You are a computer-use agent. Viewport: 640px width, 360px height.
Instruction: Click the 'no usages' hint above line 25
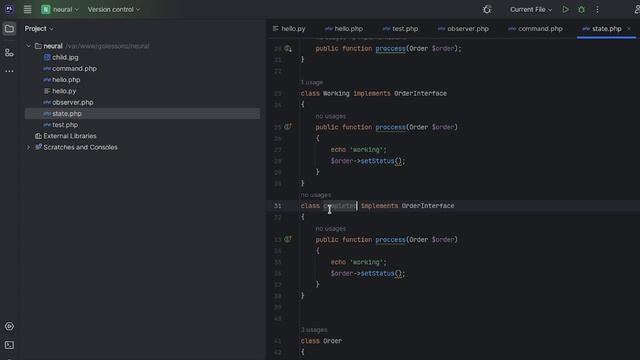[x=331, y=116]
